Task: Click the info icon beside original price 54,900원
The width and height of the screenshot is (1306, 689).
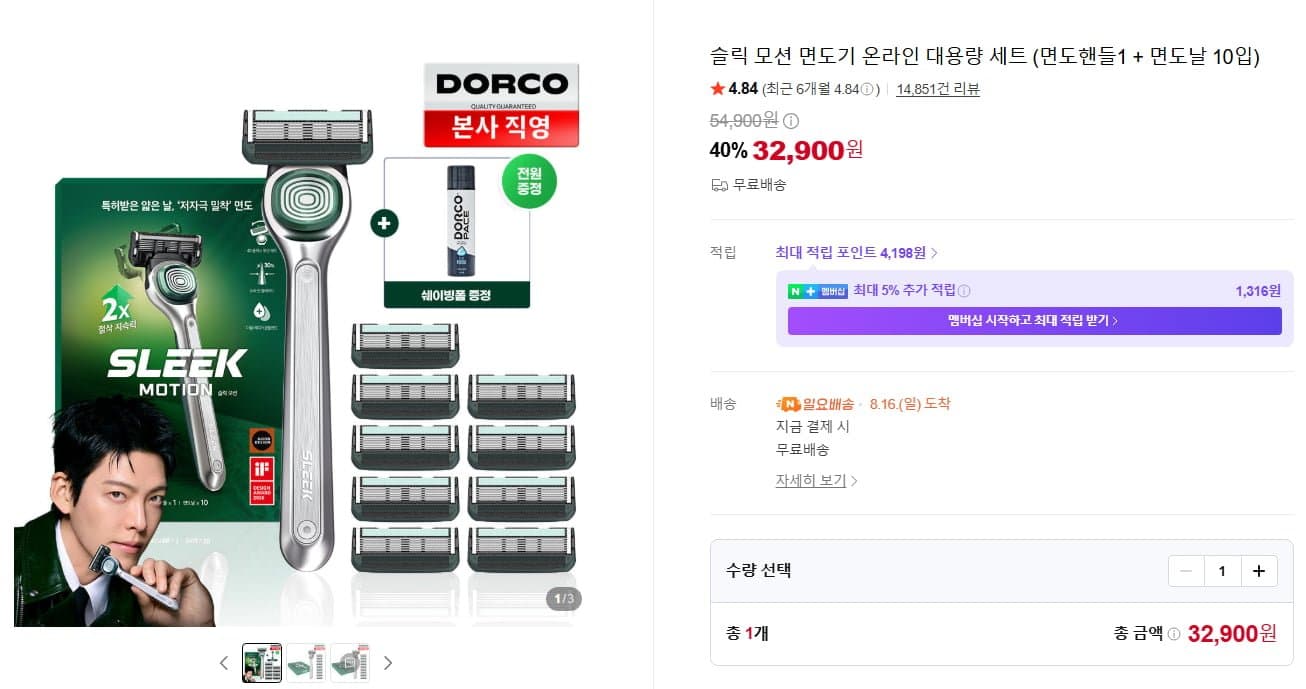Action: (791, 121)
